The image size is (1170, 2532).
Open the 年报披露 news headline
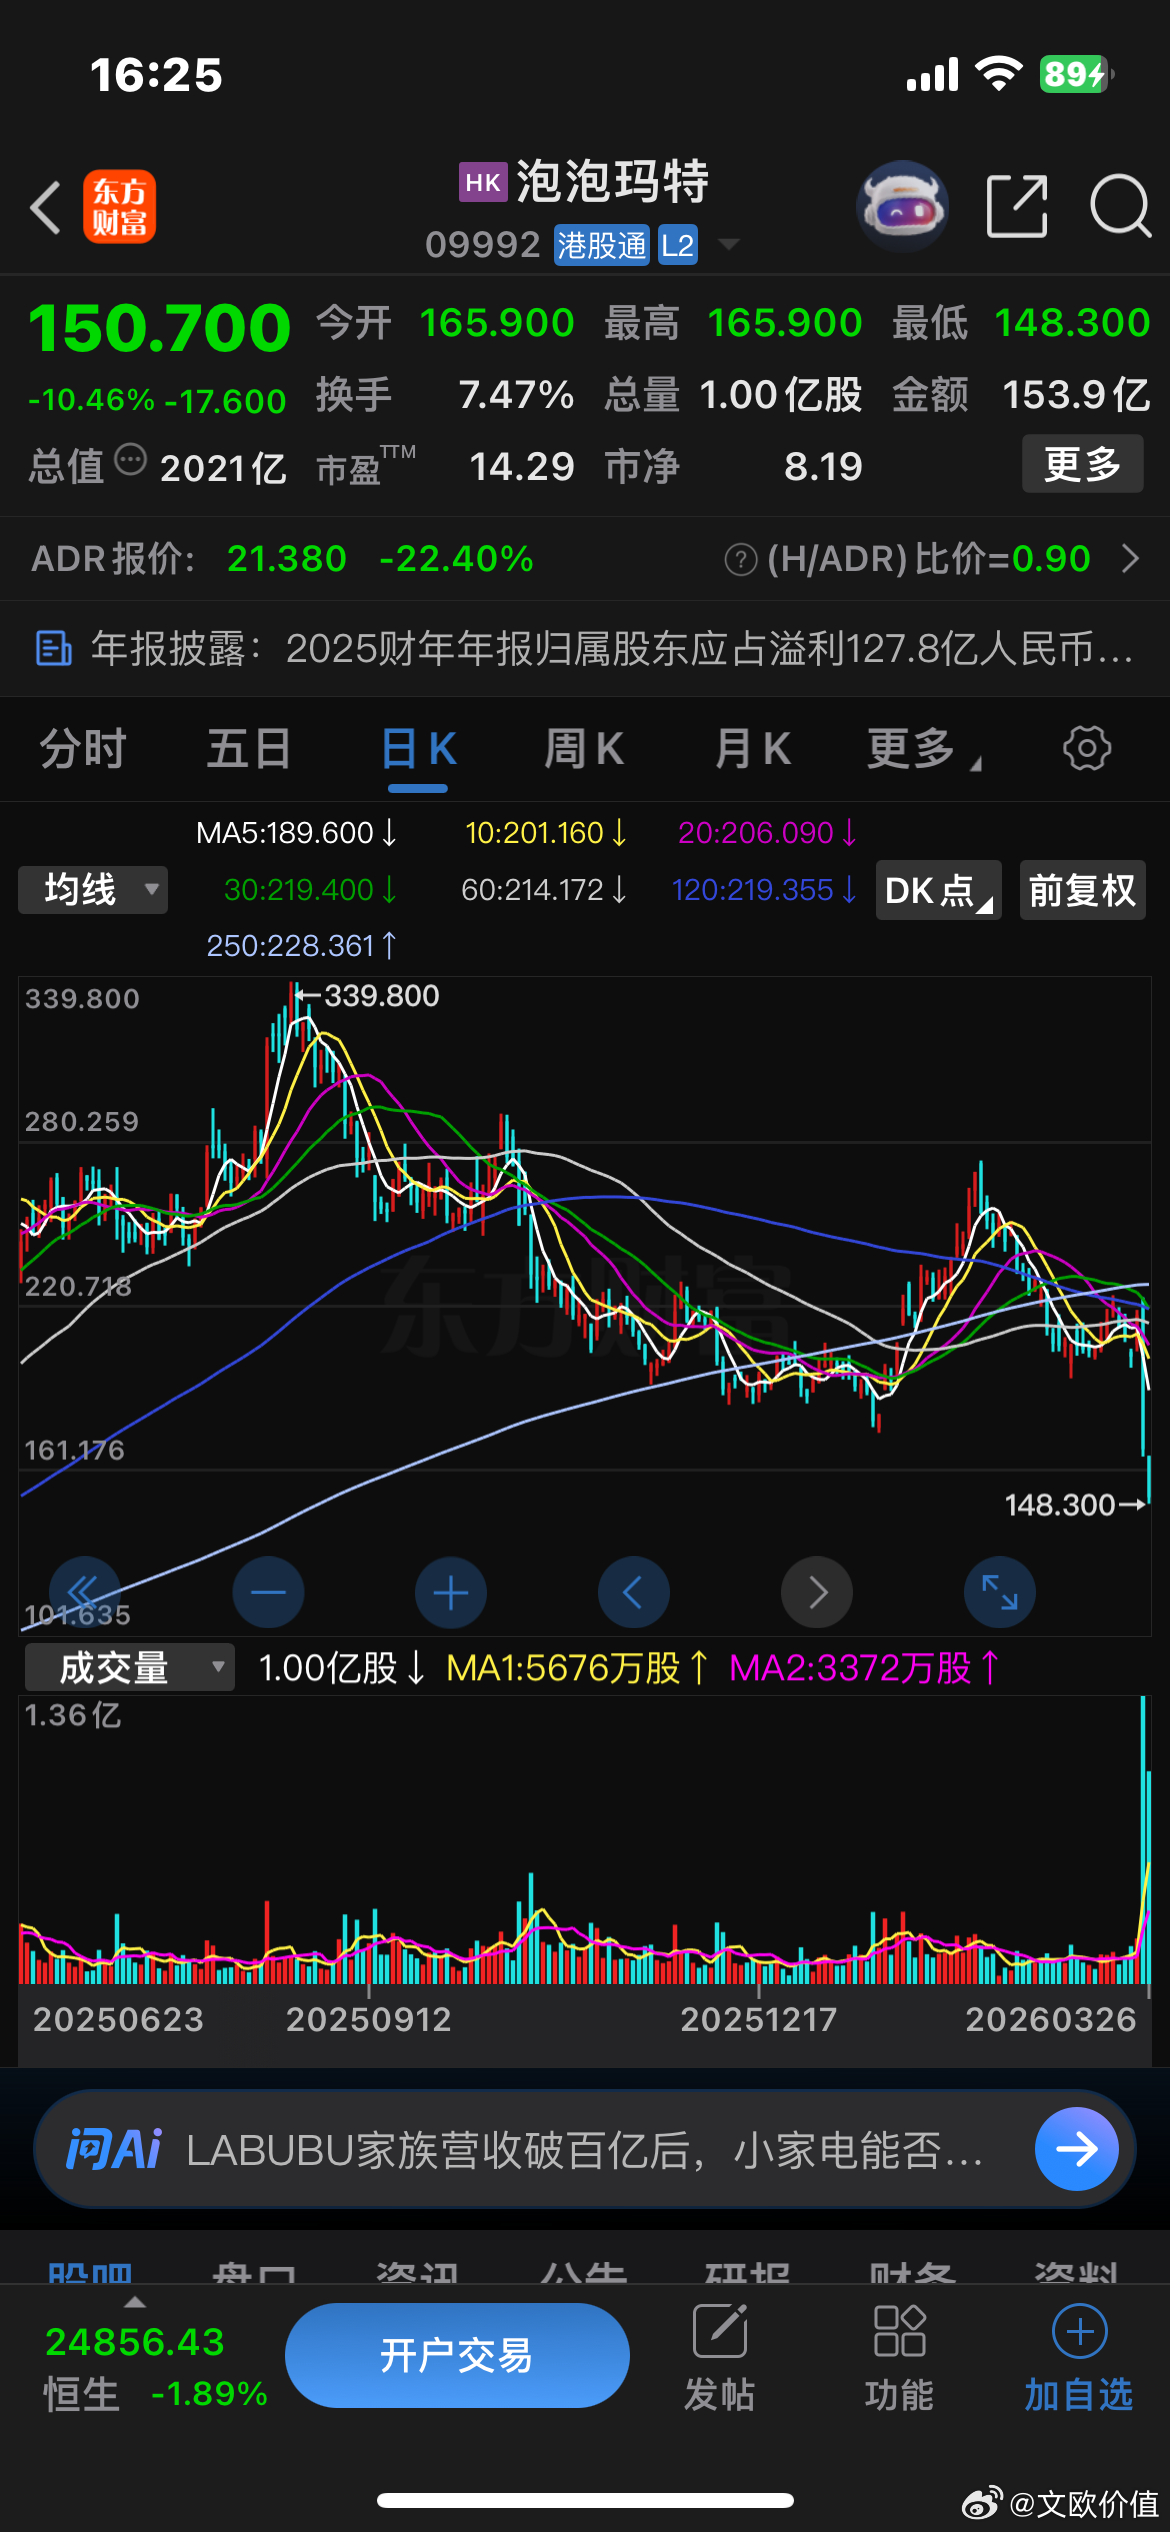(611, 649)
